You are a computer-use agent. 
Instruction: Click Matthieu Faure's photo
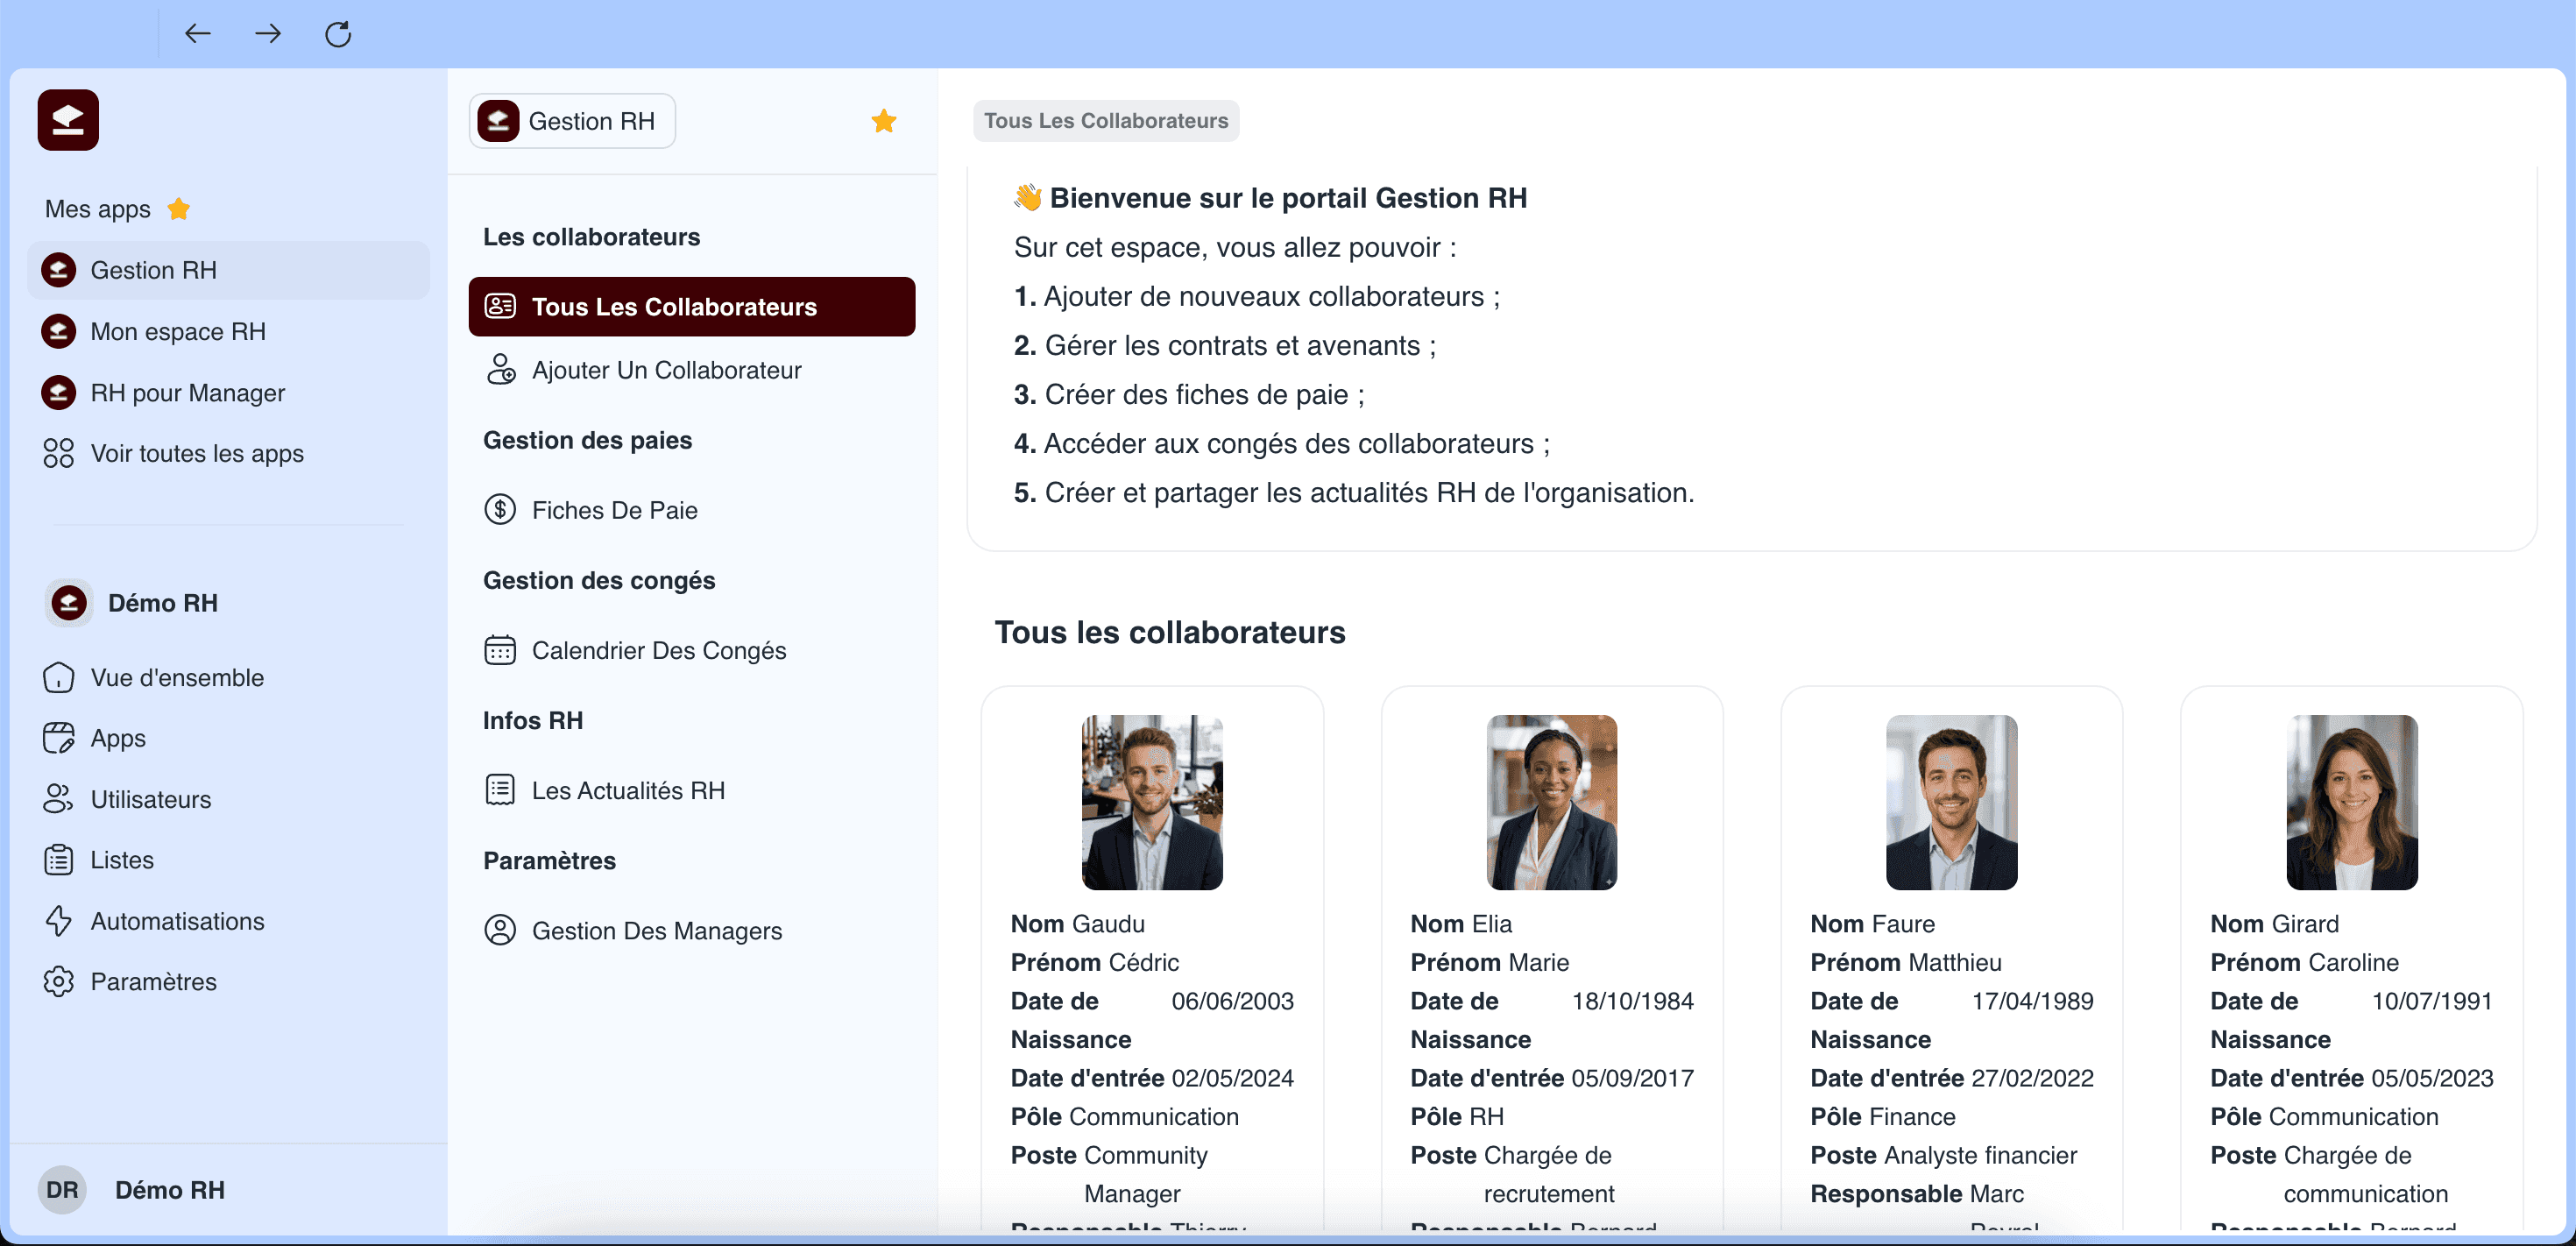tap(1952, 802)
